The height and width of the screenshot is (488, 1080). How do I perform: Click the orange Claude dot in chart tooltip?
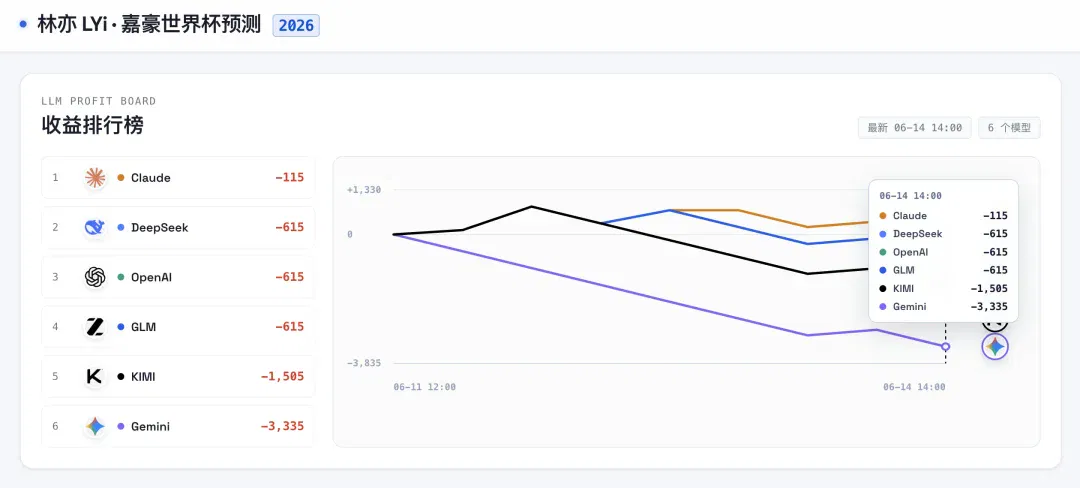tap(883, 215)
